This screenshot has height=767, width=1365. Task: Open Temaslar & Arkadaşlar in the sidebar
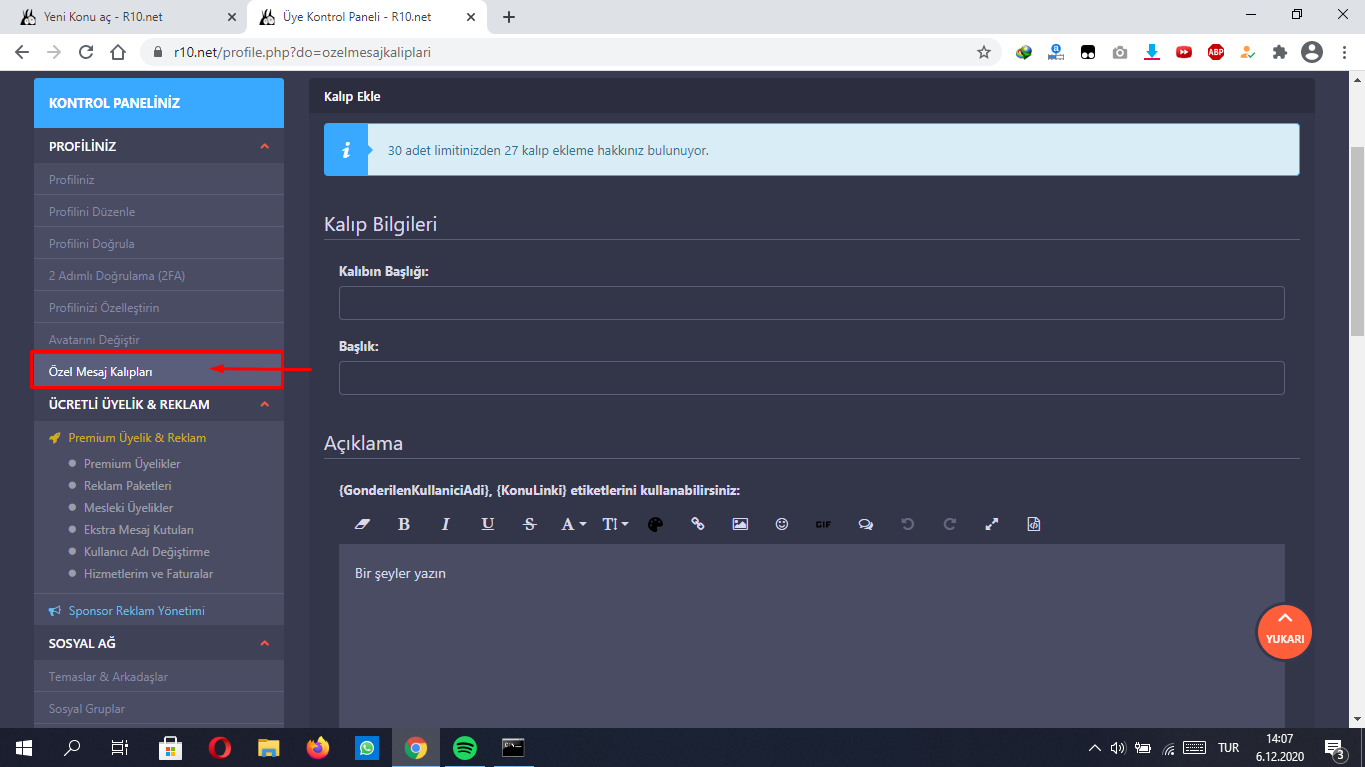point(108,677)
